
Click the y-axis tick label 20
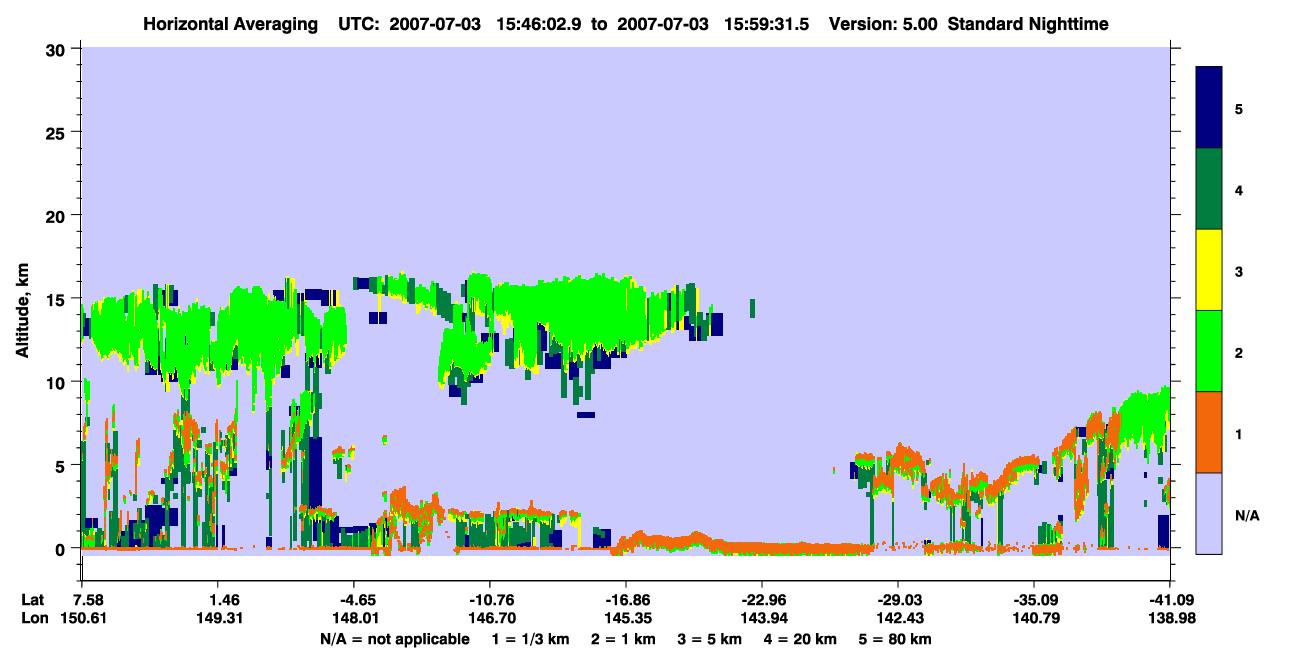[x=57, y=215]
